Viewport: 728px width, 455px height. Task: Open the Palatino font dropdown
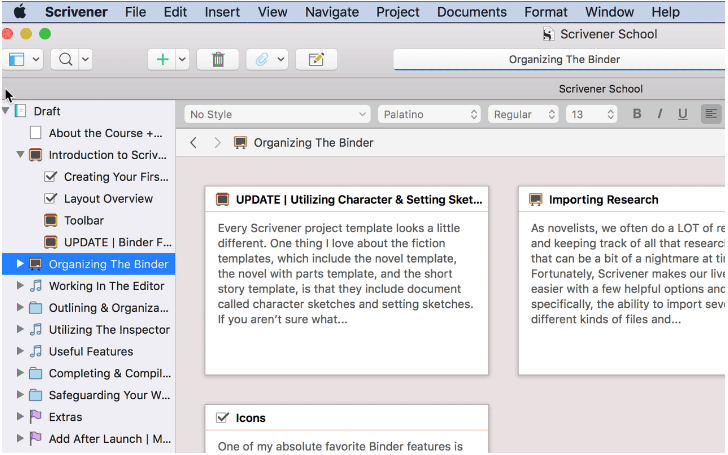click(429, 114)
